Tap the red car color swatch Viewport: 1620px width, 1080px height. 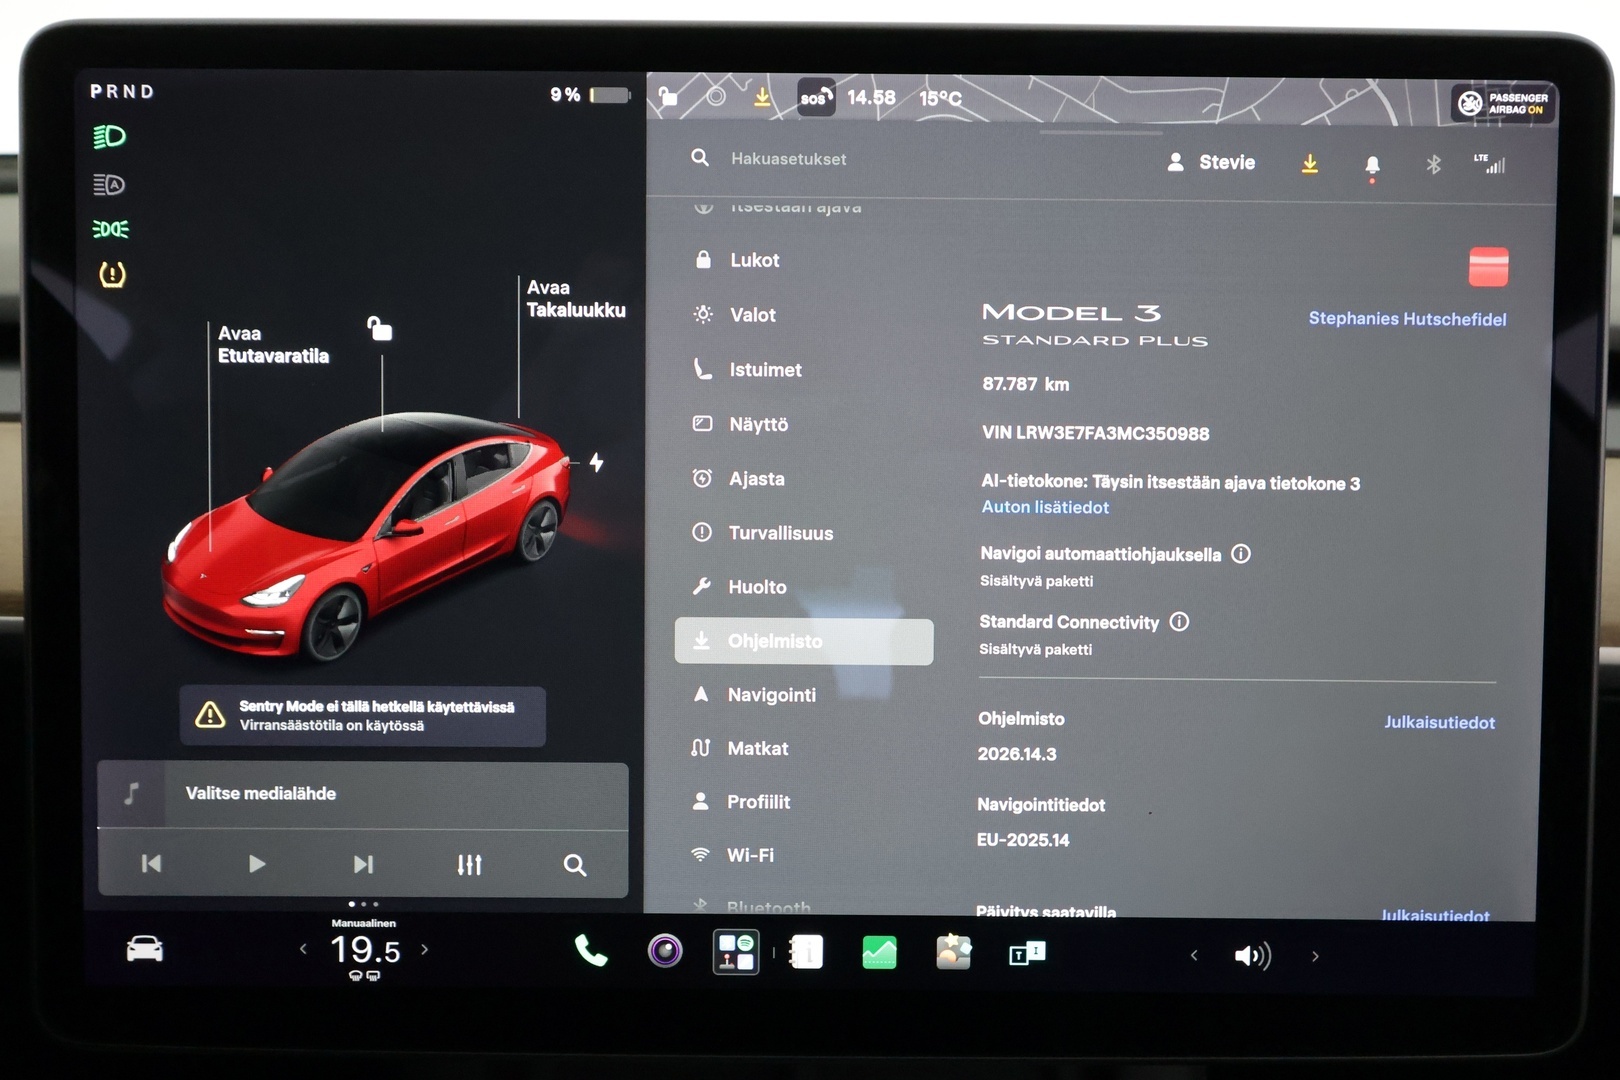[1488, 267]
